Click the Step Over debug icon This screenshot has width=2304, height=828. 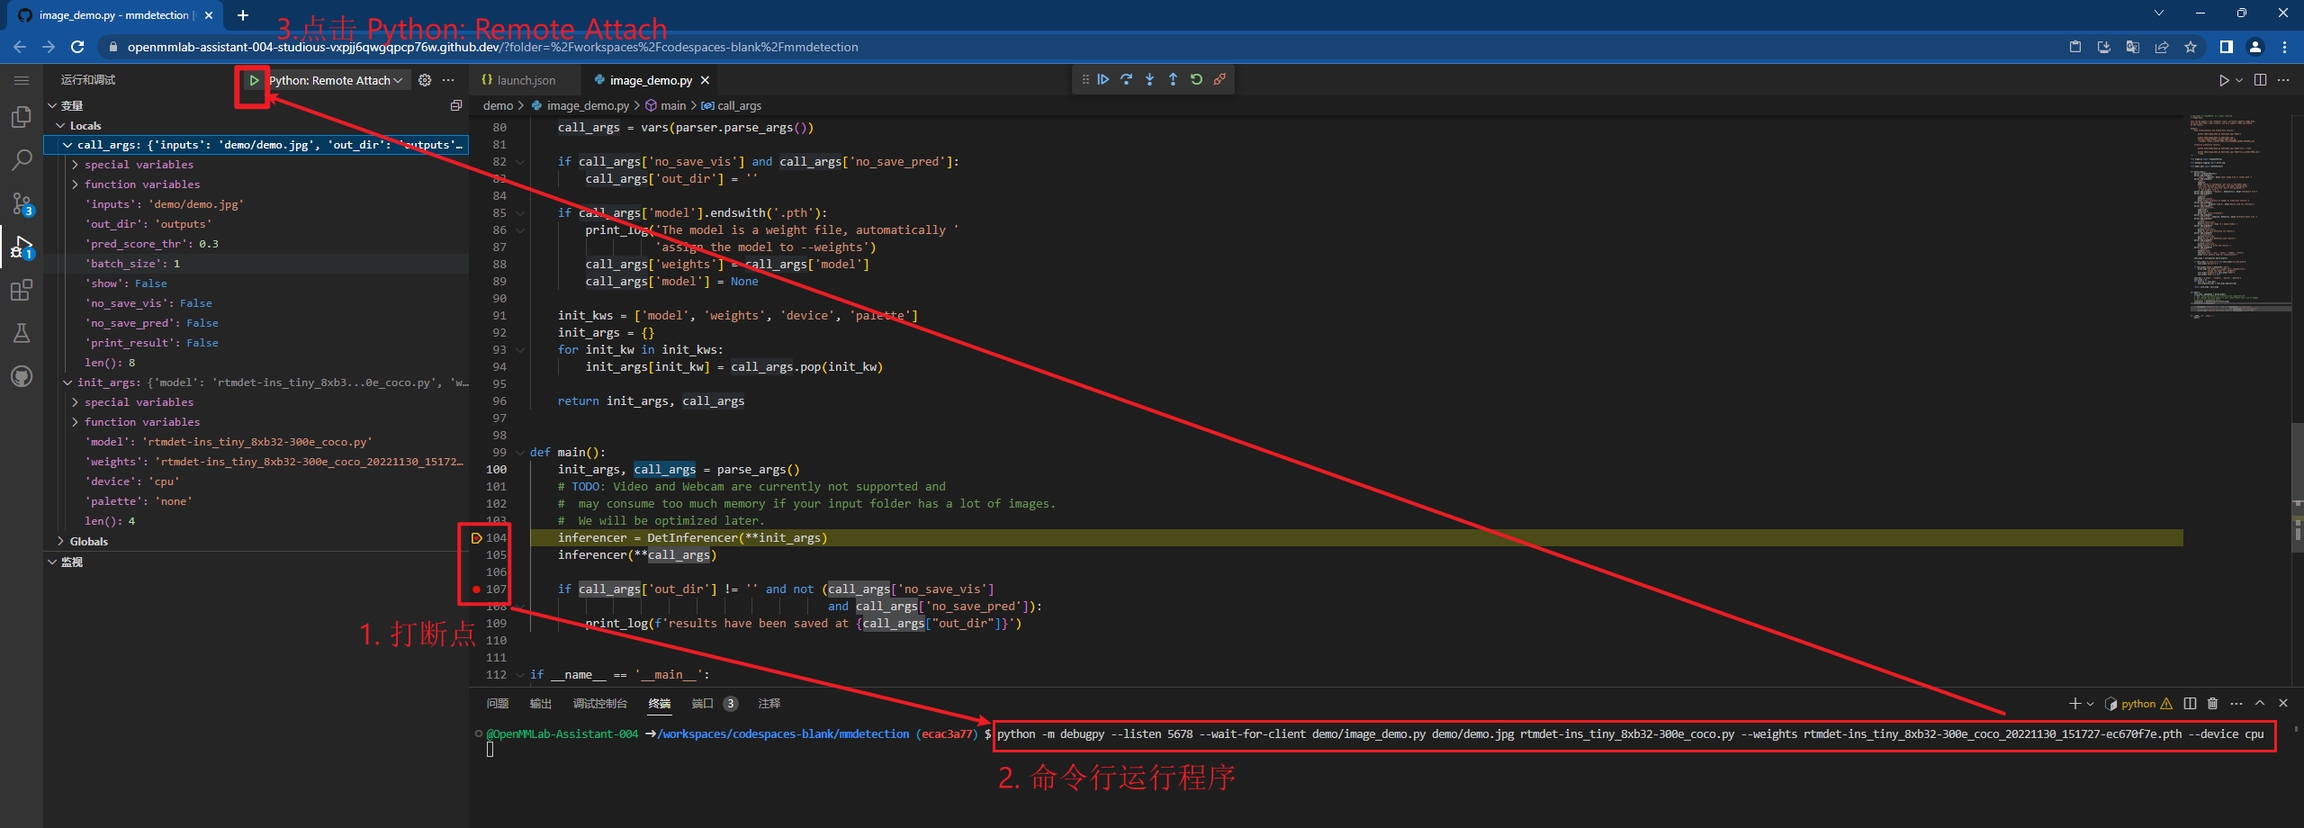(x=1126, y=80)
